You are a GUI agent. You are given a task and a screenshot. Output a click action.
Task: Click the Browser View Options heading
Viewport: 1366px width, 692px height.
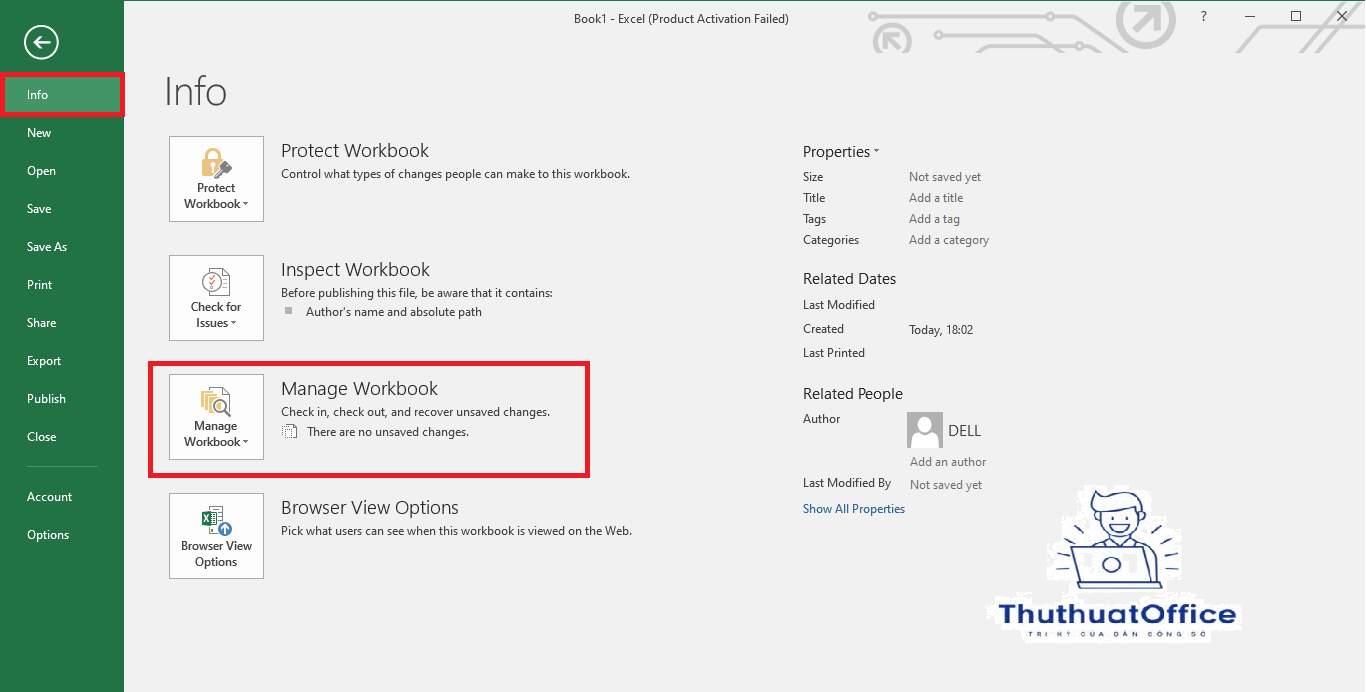[x=370, y=508]
